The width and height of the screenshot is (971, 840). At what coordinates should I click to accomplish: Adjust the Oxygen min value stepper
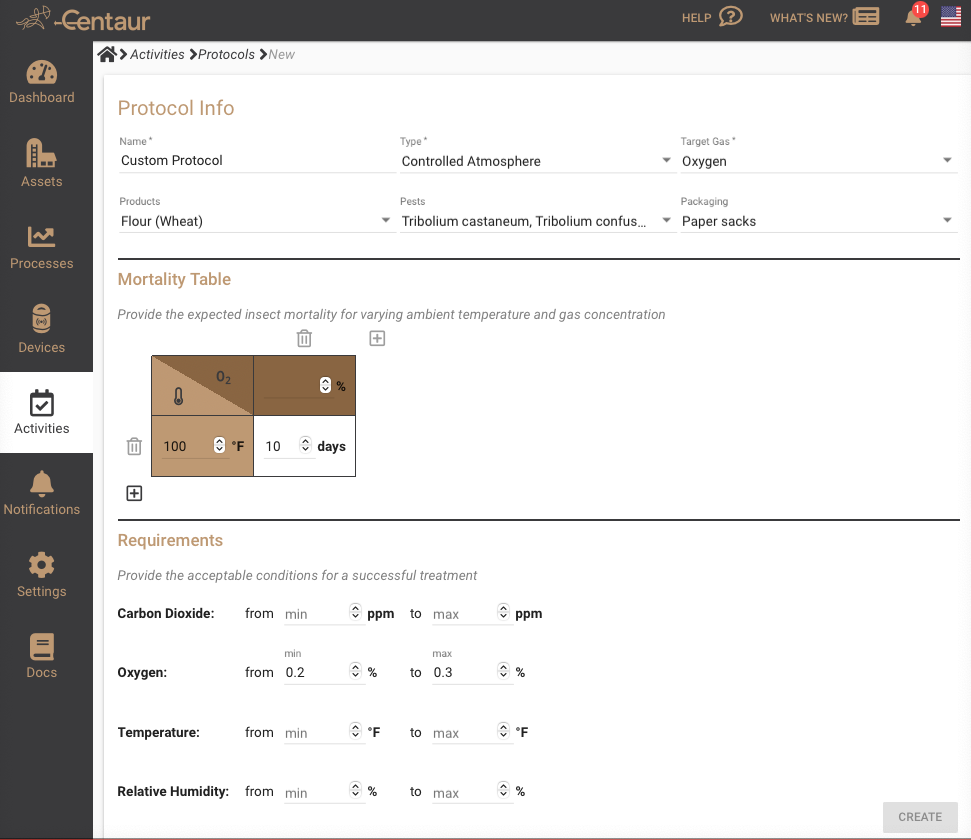click(355, 672)
